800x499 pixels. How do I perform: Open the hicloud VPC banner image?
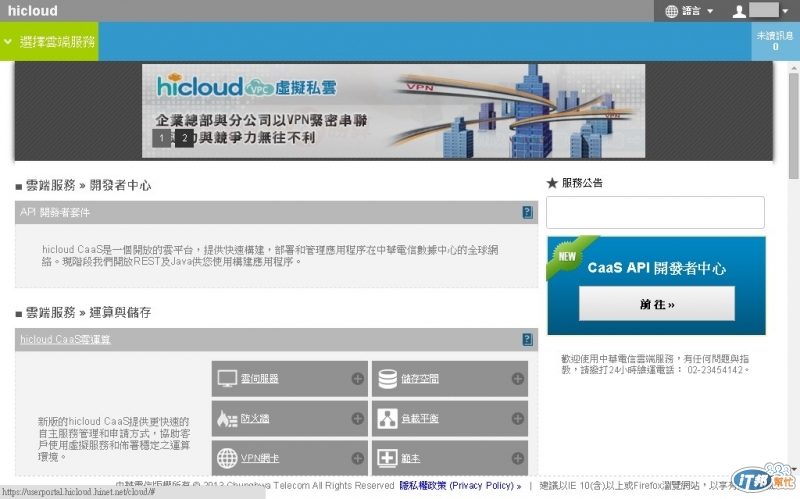pos(393,111)
